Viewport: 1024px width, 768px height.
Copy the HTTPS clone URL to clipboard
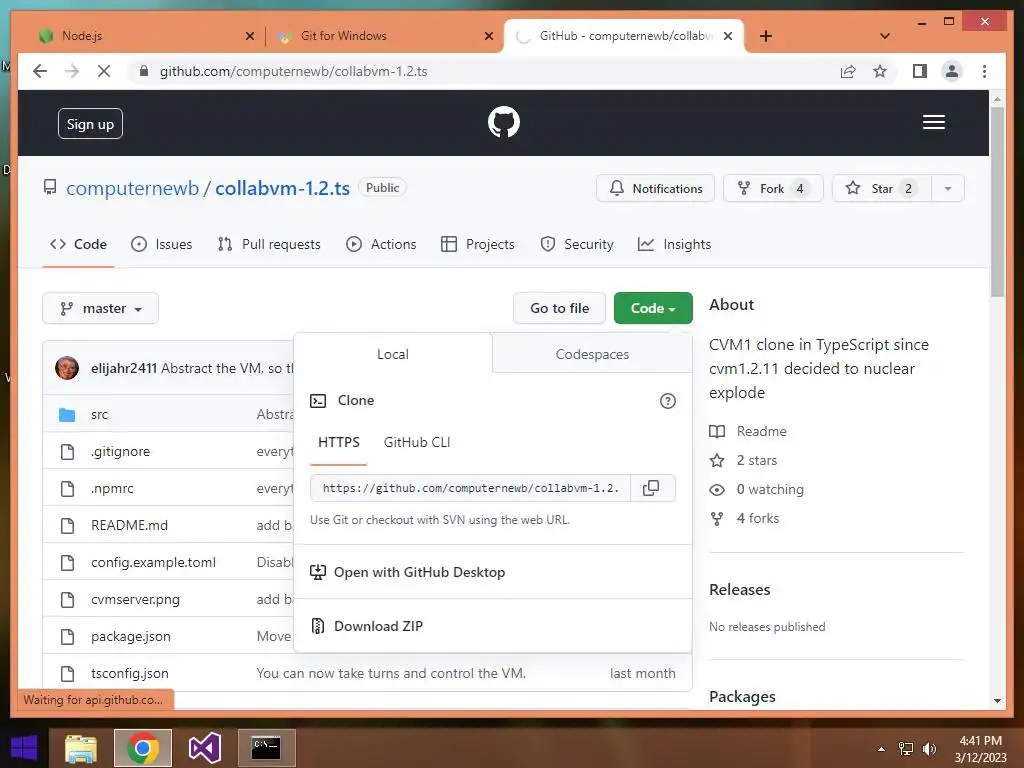tap(651, 488)
